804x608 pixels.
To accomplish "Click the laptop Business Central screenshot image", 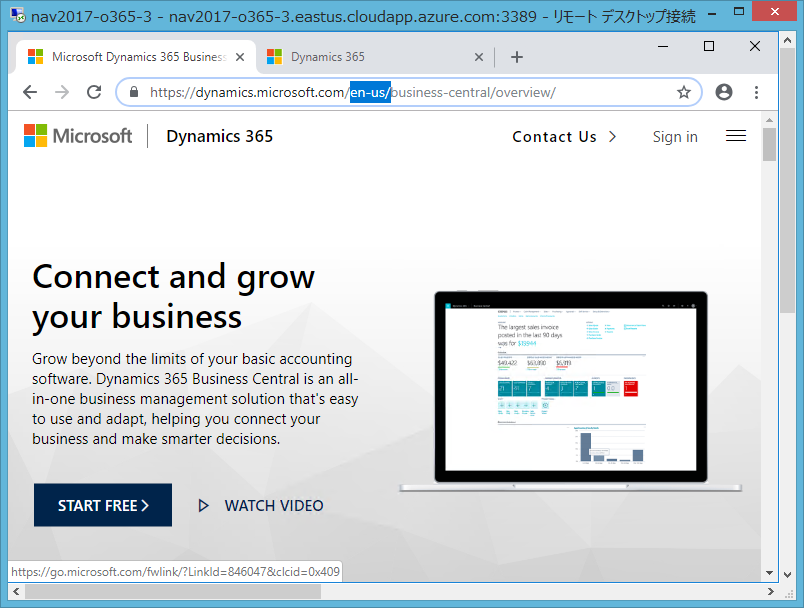I will coord(571,391).
